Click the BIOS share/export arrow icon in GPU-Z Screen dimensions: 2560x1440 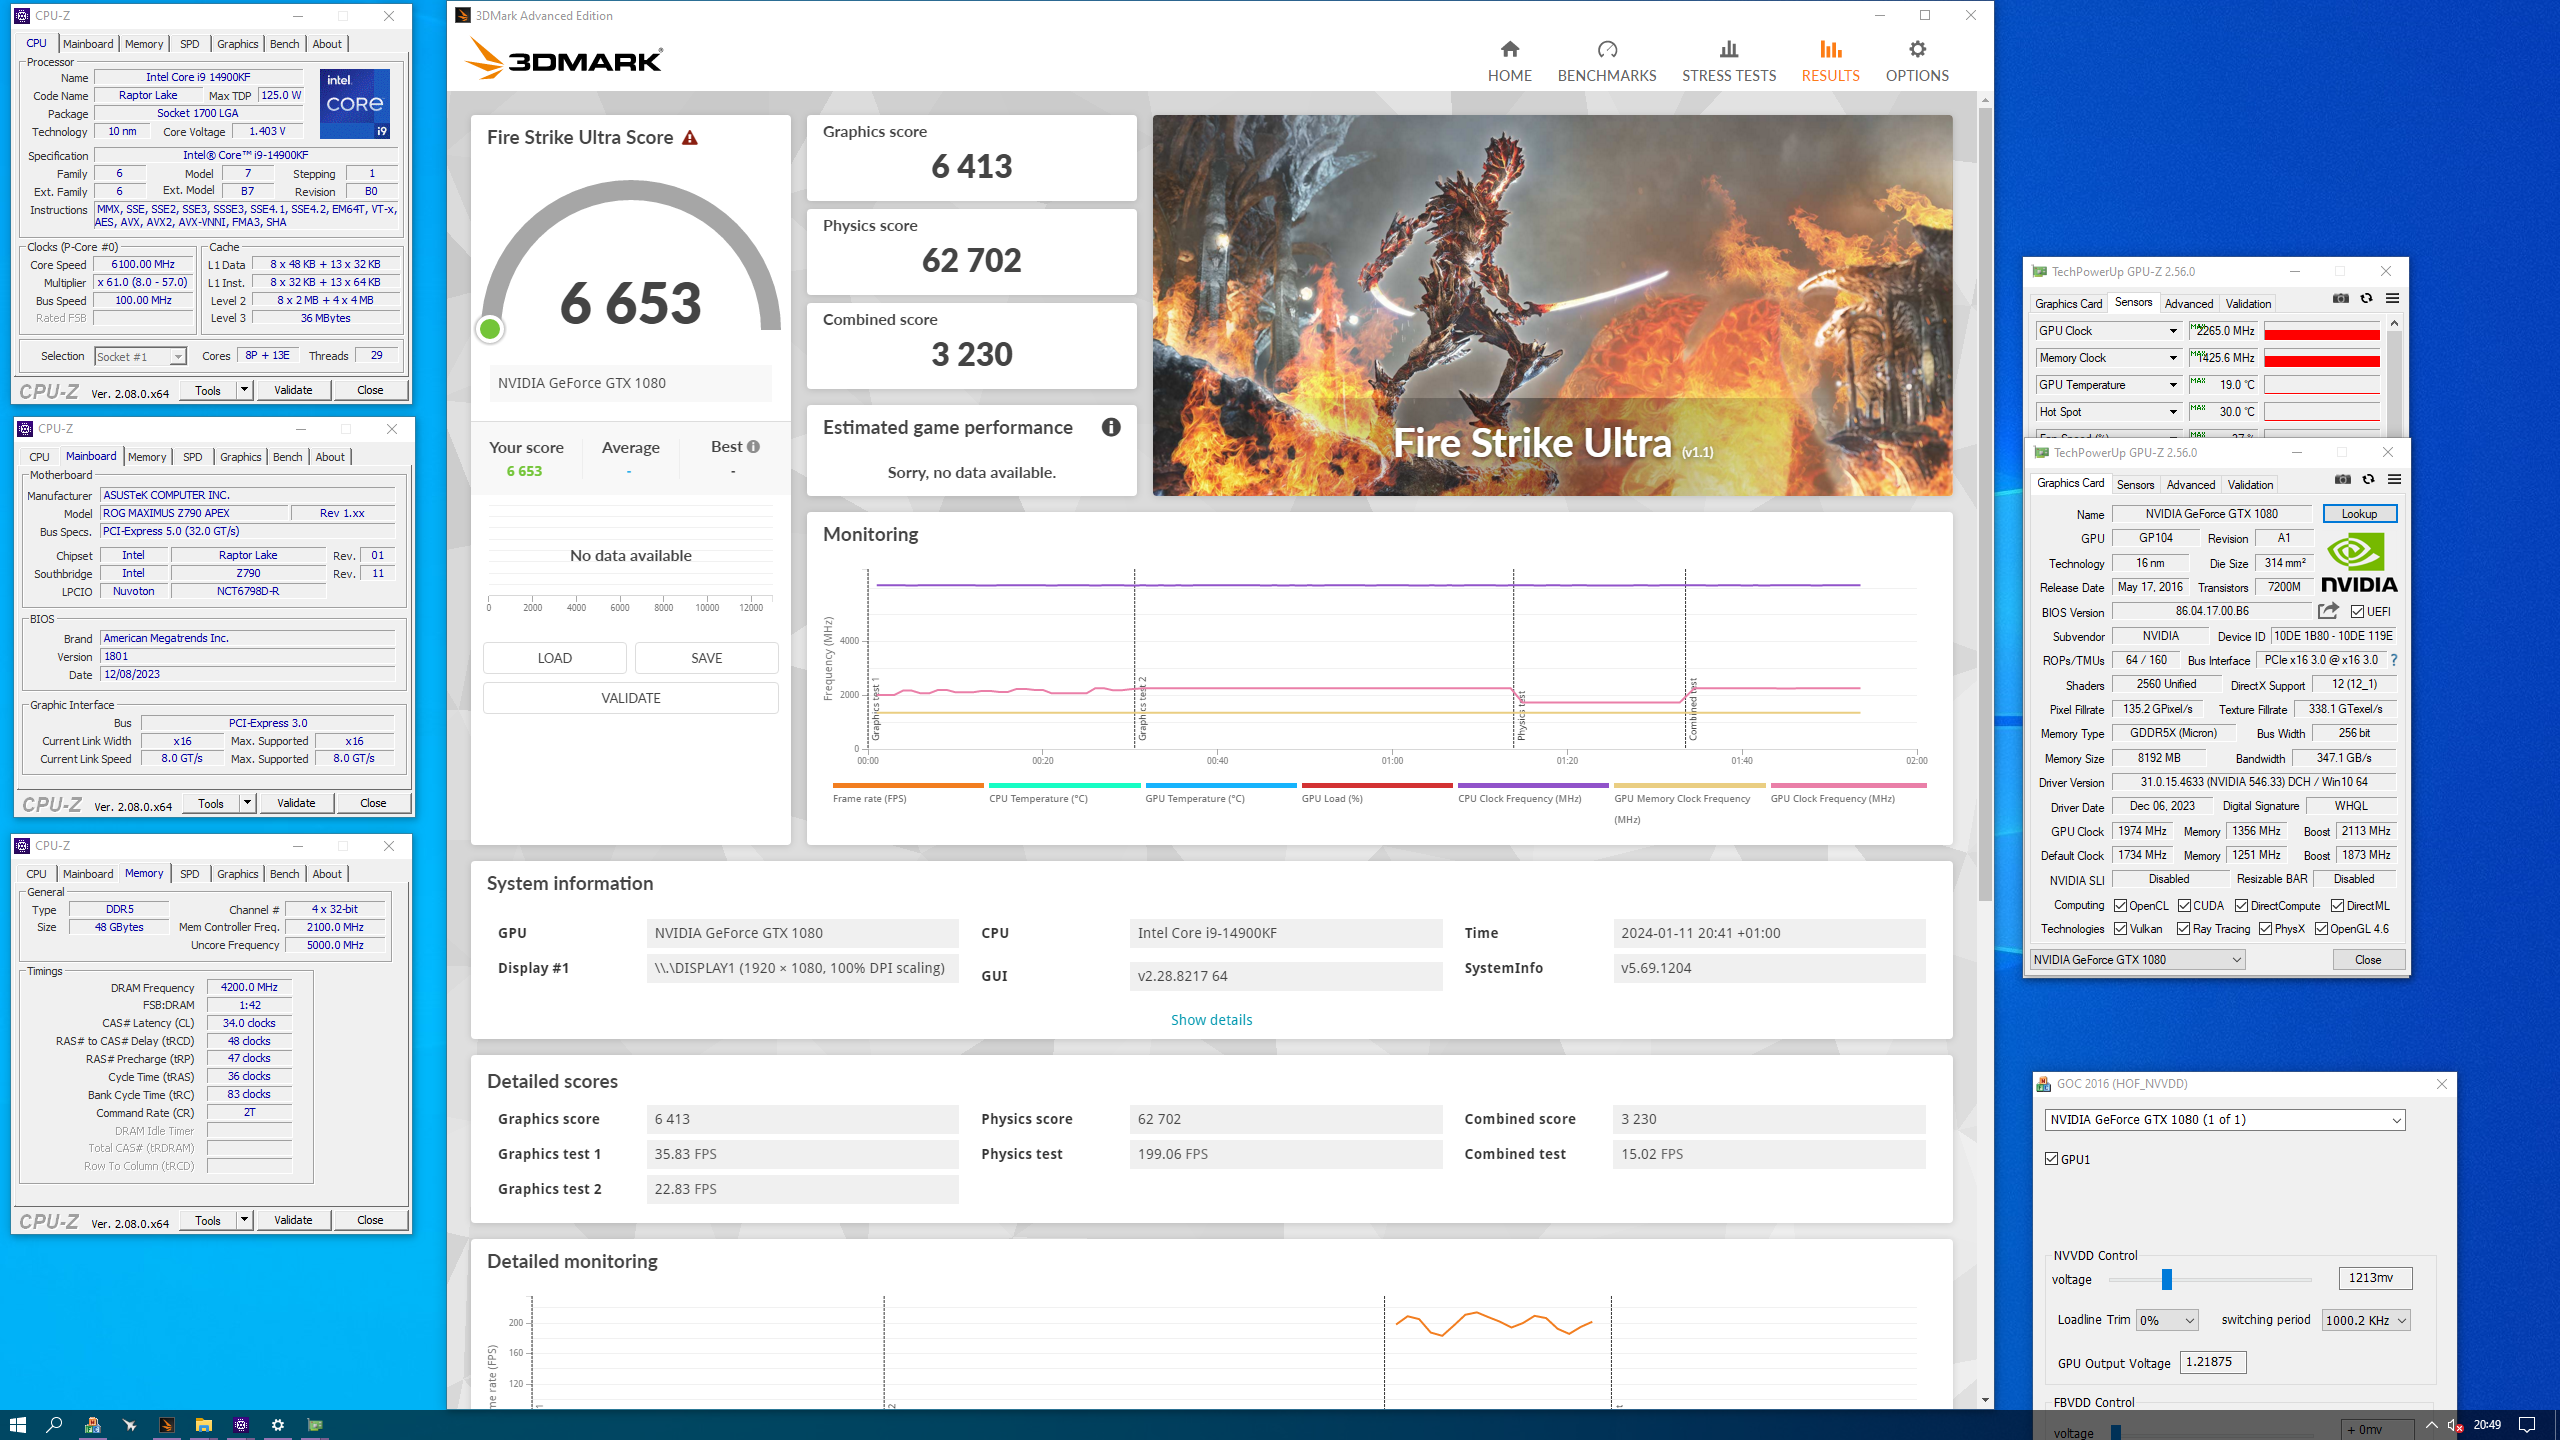click(2328, 611)
